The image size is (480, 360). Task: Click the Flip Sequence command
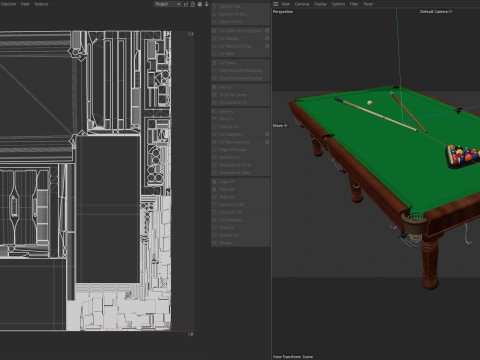point(240,220)
